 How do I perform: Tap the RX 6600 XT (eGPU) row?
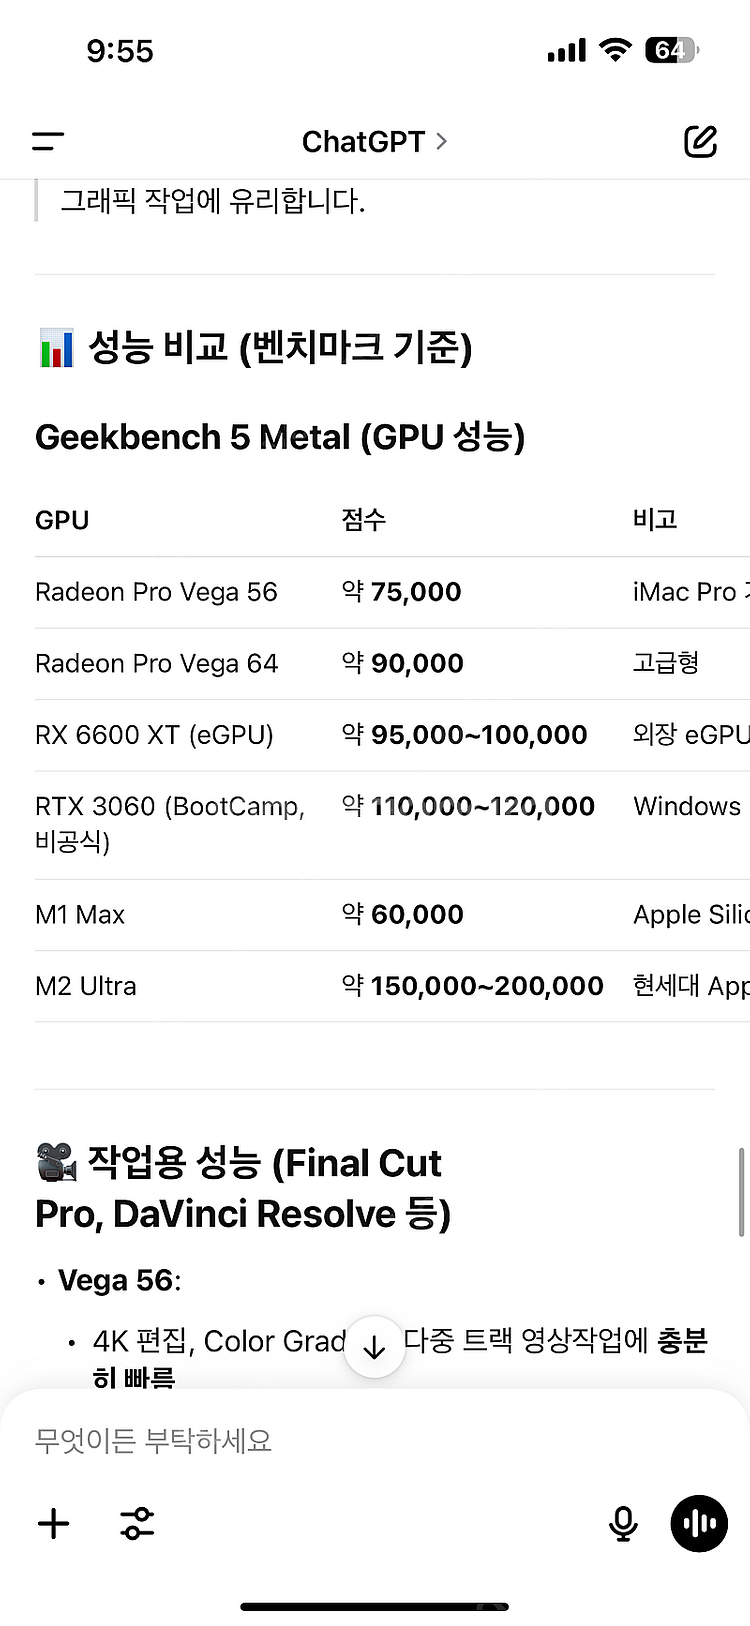pos(392,735)
